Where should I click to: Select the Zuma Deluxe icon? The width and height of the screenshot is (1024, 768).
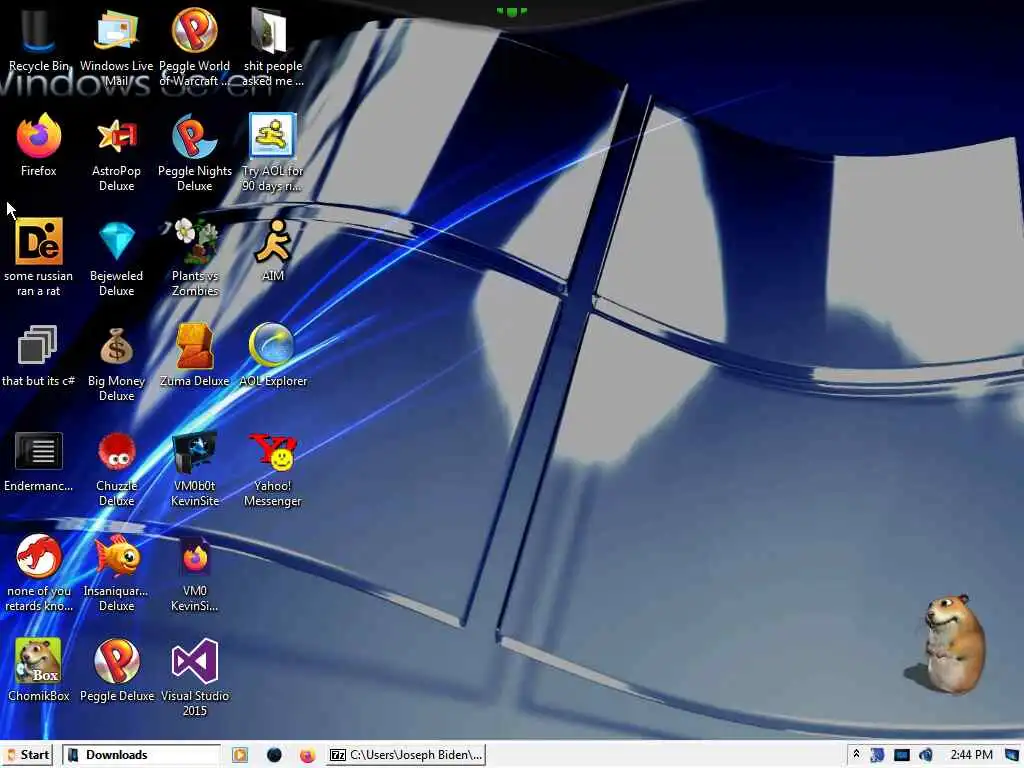tap(195, 355)
